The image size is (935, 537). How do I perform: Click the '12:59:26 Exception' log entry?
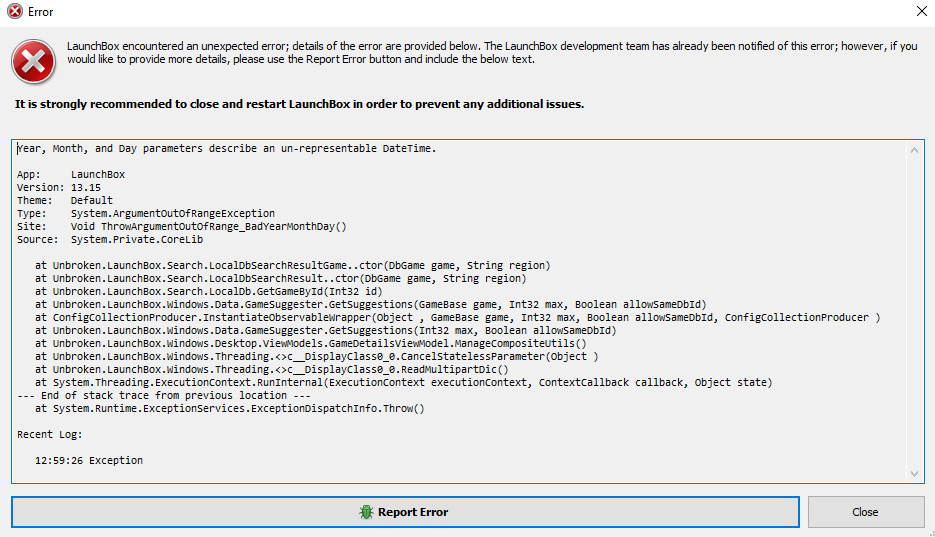(x=89, y=461)
